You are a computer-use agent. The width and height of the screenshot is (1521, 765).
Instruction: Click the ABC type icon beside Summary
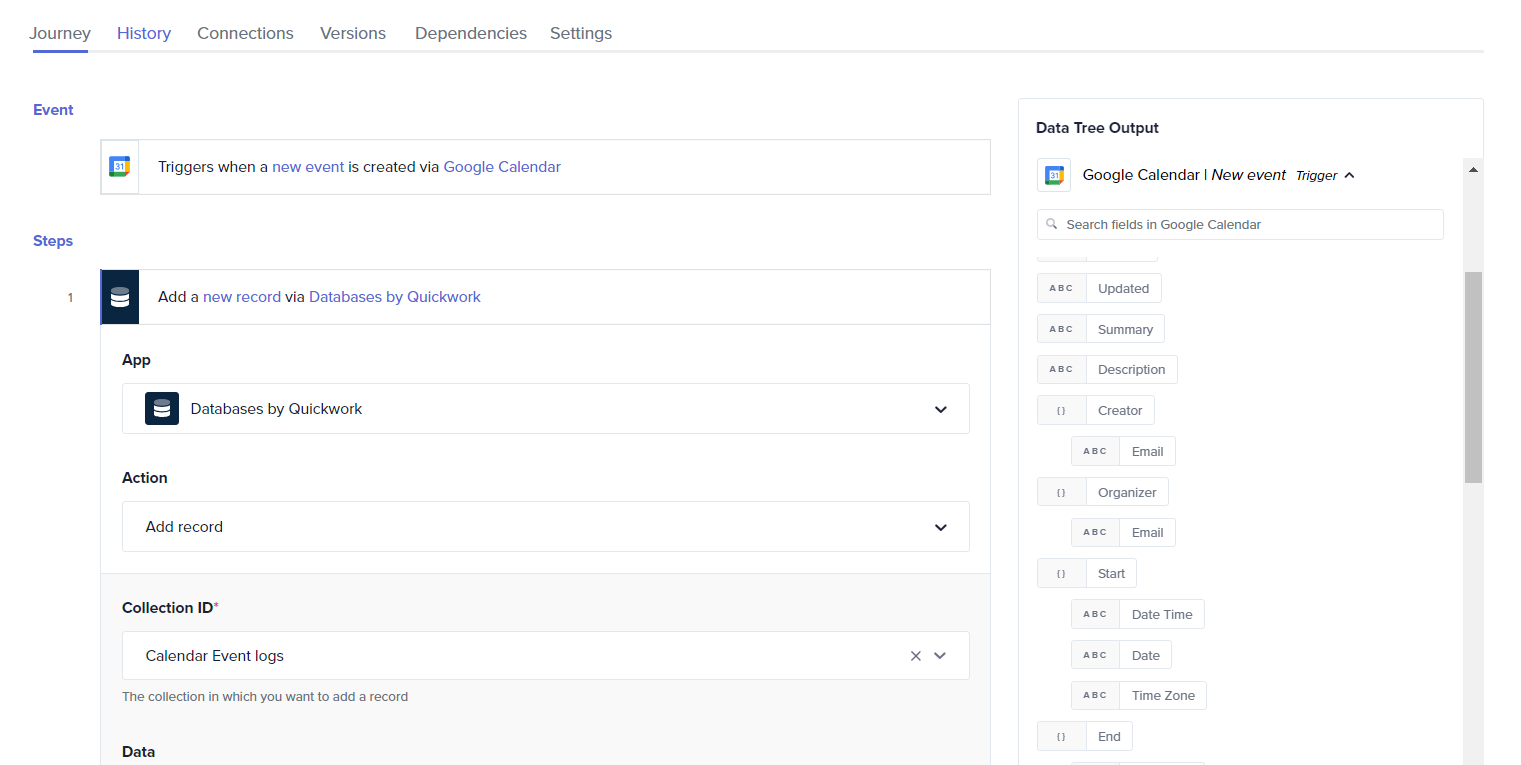(1062, 329)
